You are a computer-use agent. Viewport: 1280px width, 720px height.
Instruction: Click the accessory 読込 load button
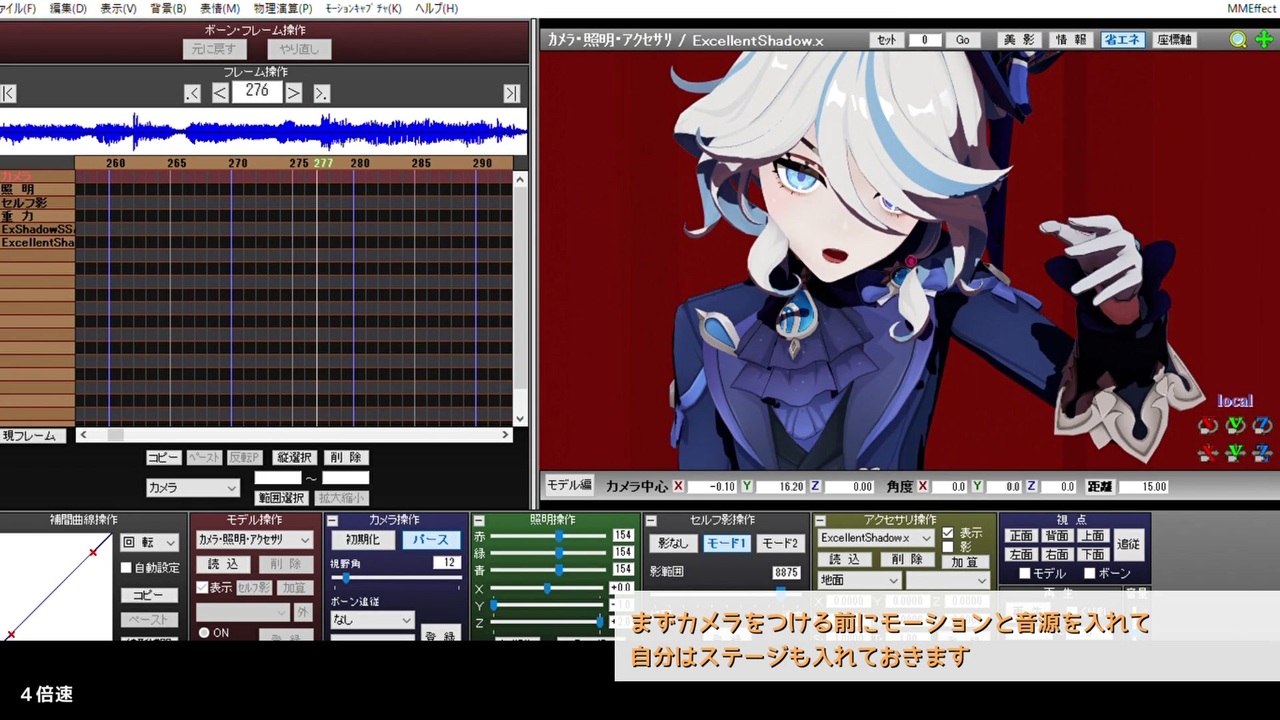point(844,560)
